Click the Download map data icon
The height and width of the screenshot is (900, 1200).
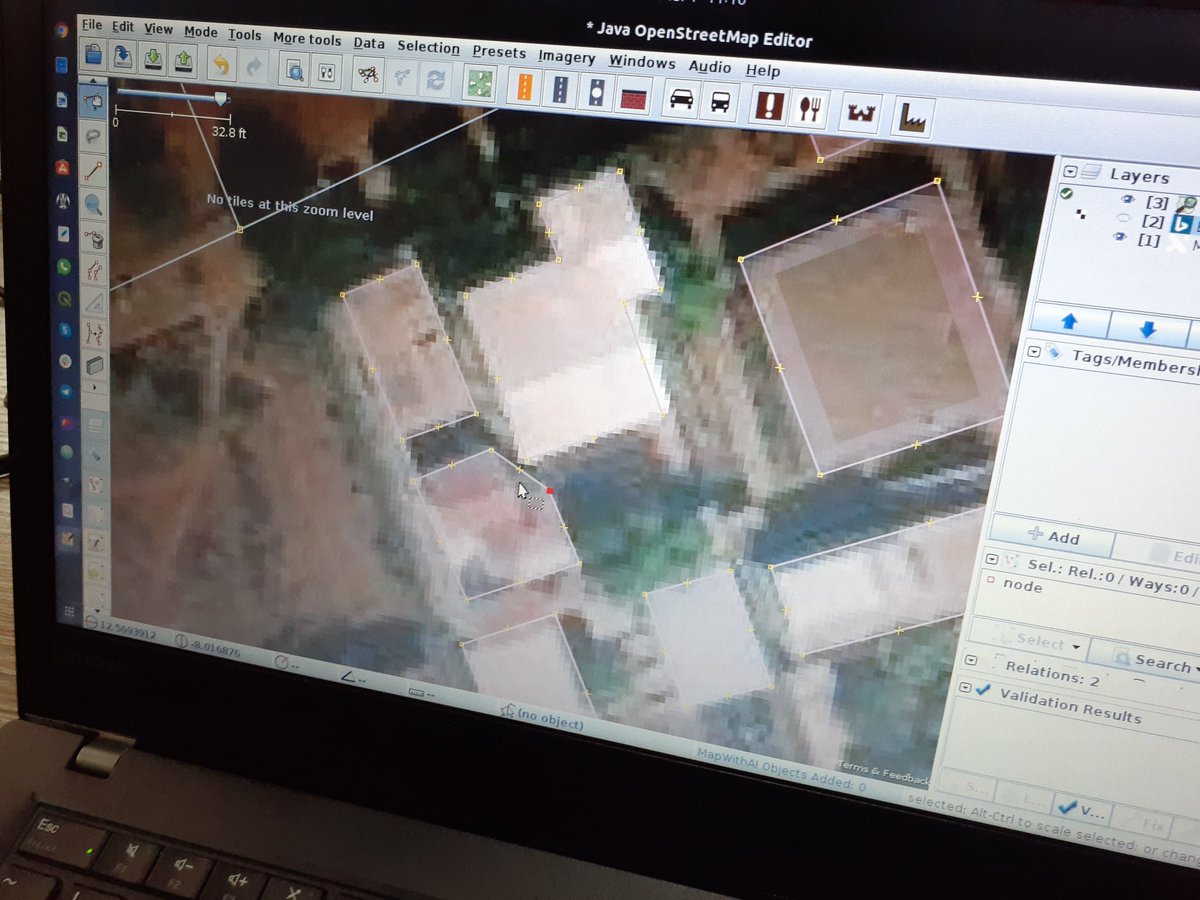pos(153,58)
